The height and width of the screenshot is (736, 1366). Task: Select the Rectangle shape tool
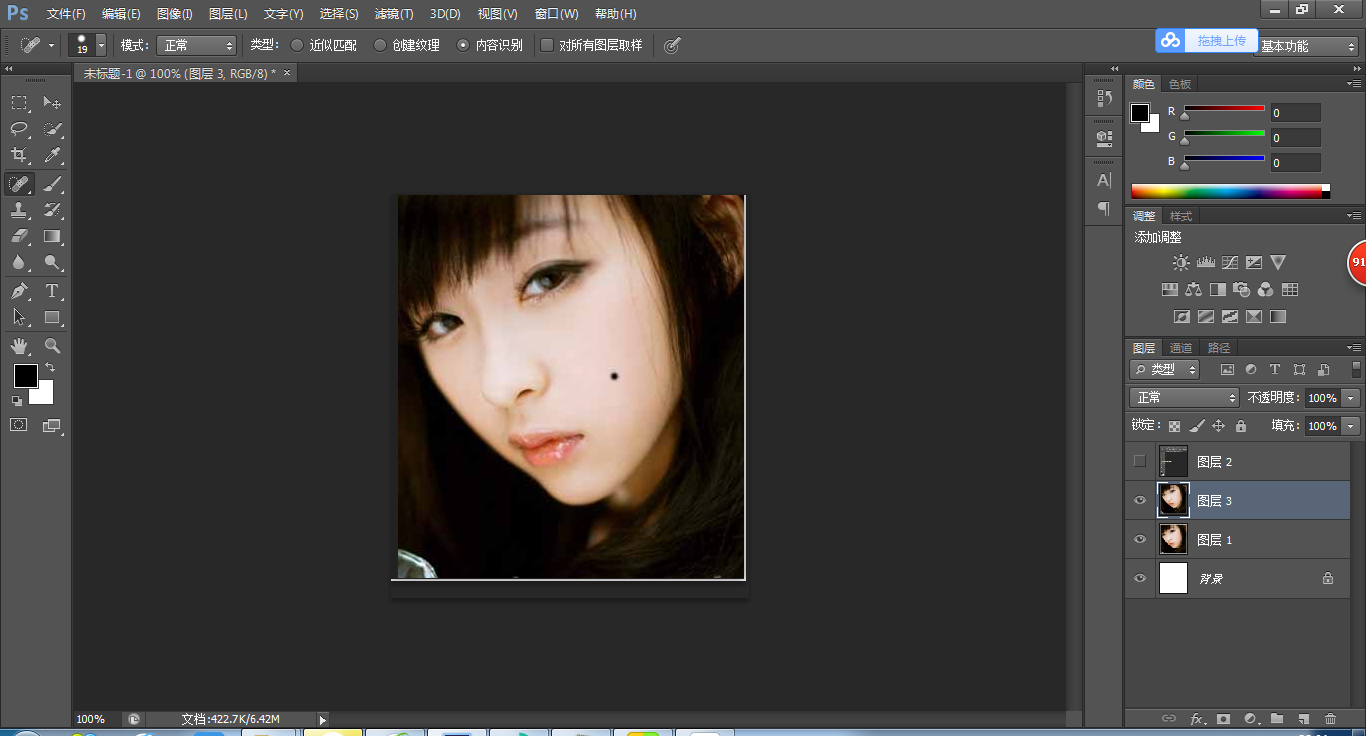(52, 317)
